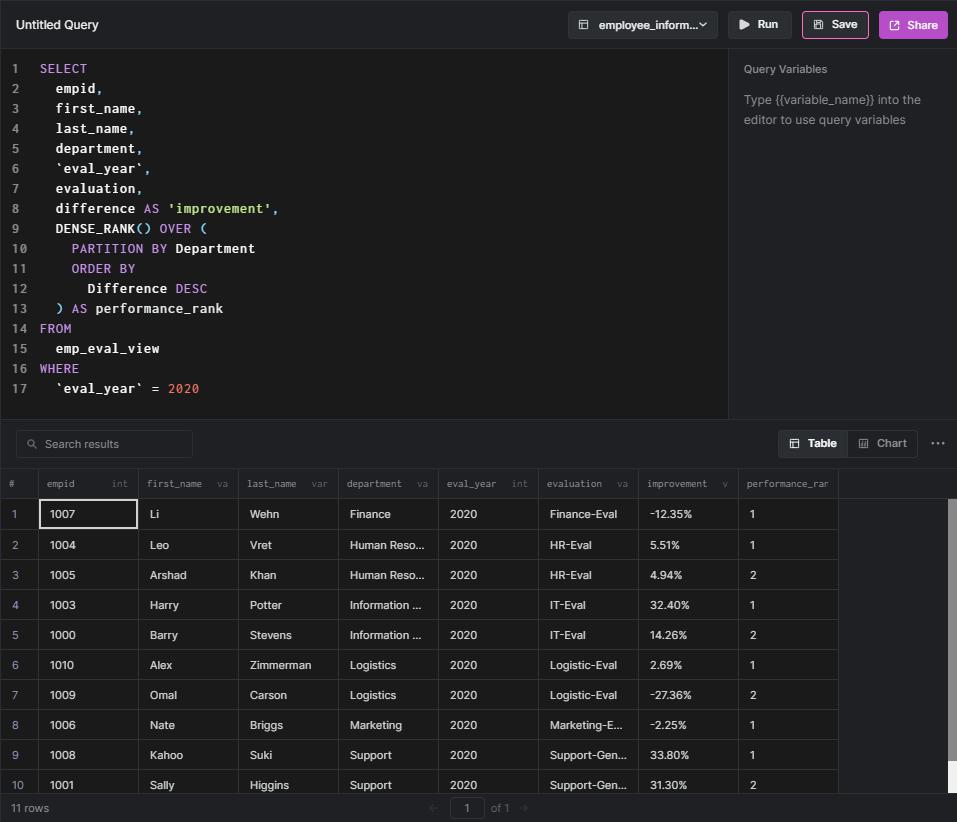Select the first name cell 'Omal'
Viewport: 957px width, 822px height.
tap(188, 694)
